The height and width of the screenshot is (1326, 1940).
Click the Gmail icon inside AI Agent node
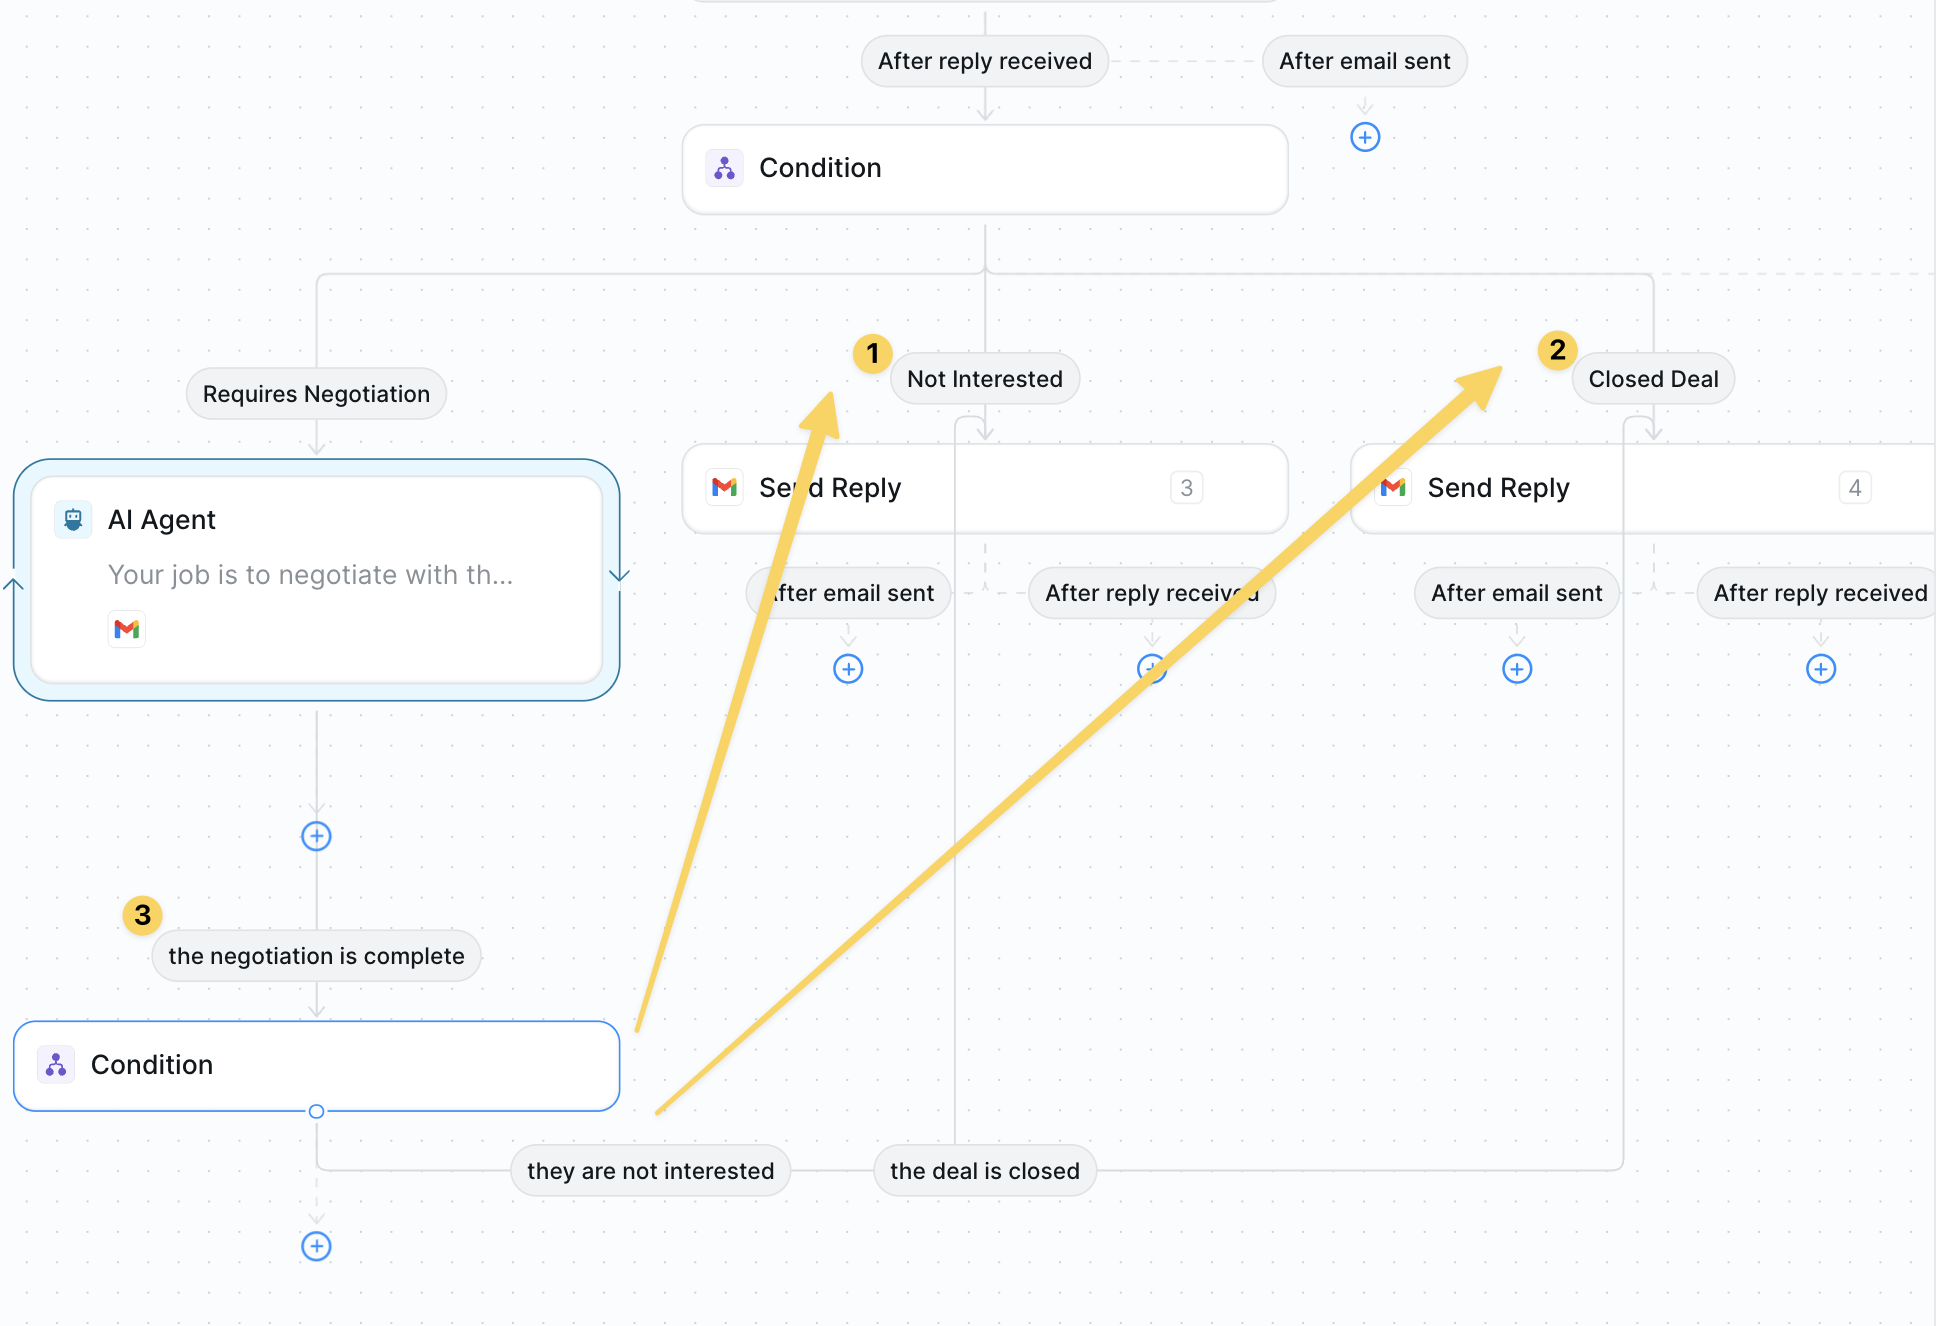pyautogui.click(x=127, y=629)
